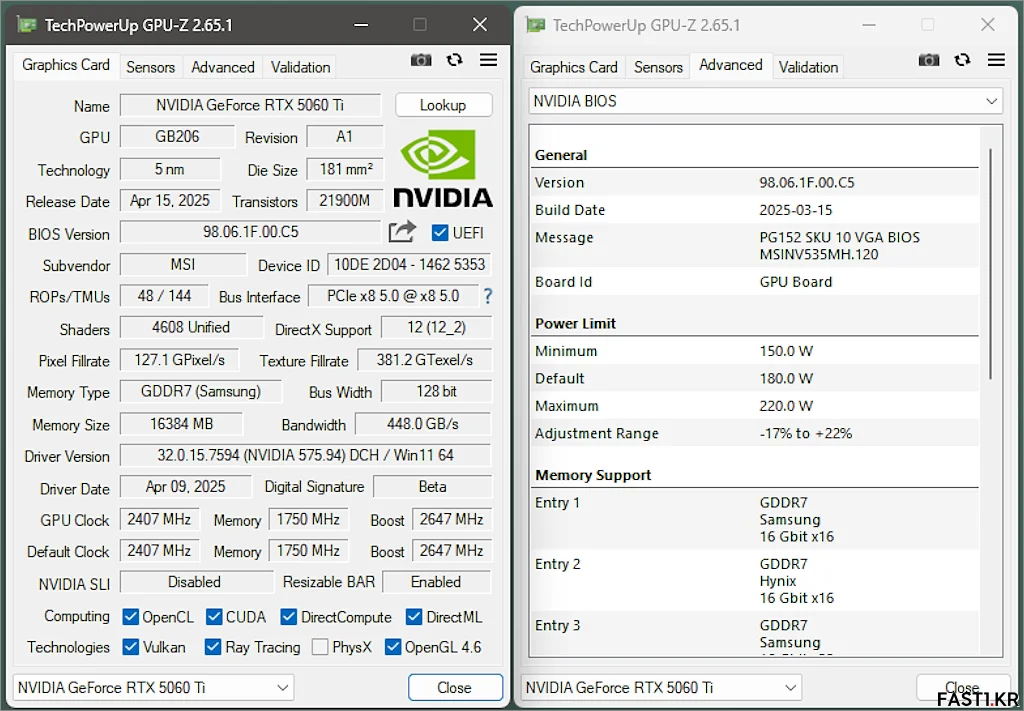Toggle the Ray Tracing checkbox
The image size is (1024, 711).
(213, 647)
